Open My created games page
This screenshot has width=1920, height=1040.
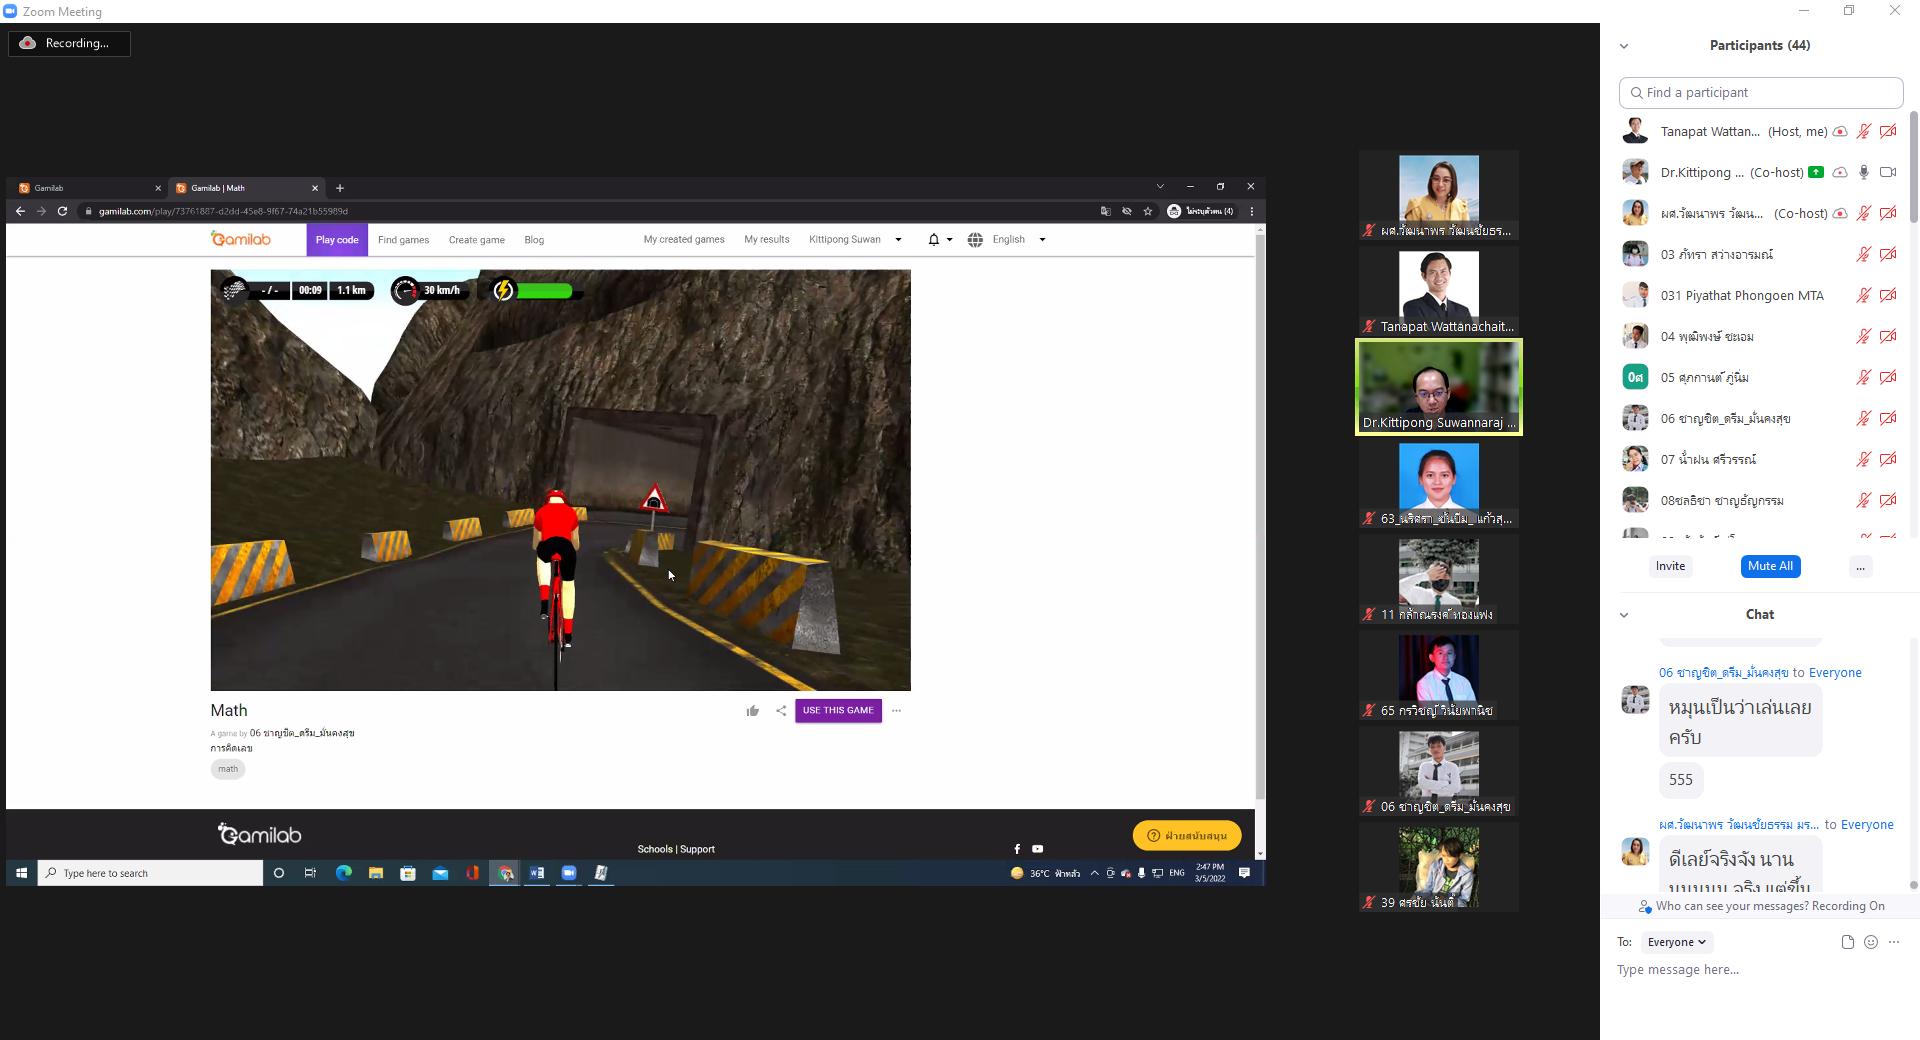pos(684,240)
